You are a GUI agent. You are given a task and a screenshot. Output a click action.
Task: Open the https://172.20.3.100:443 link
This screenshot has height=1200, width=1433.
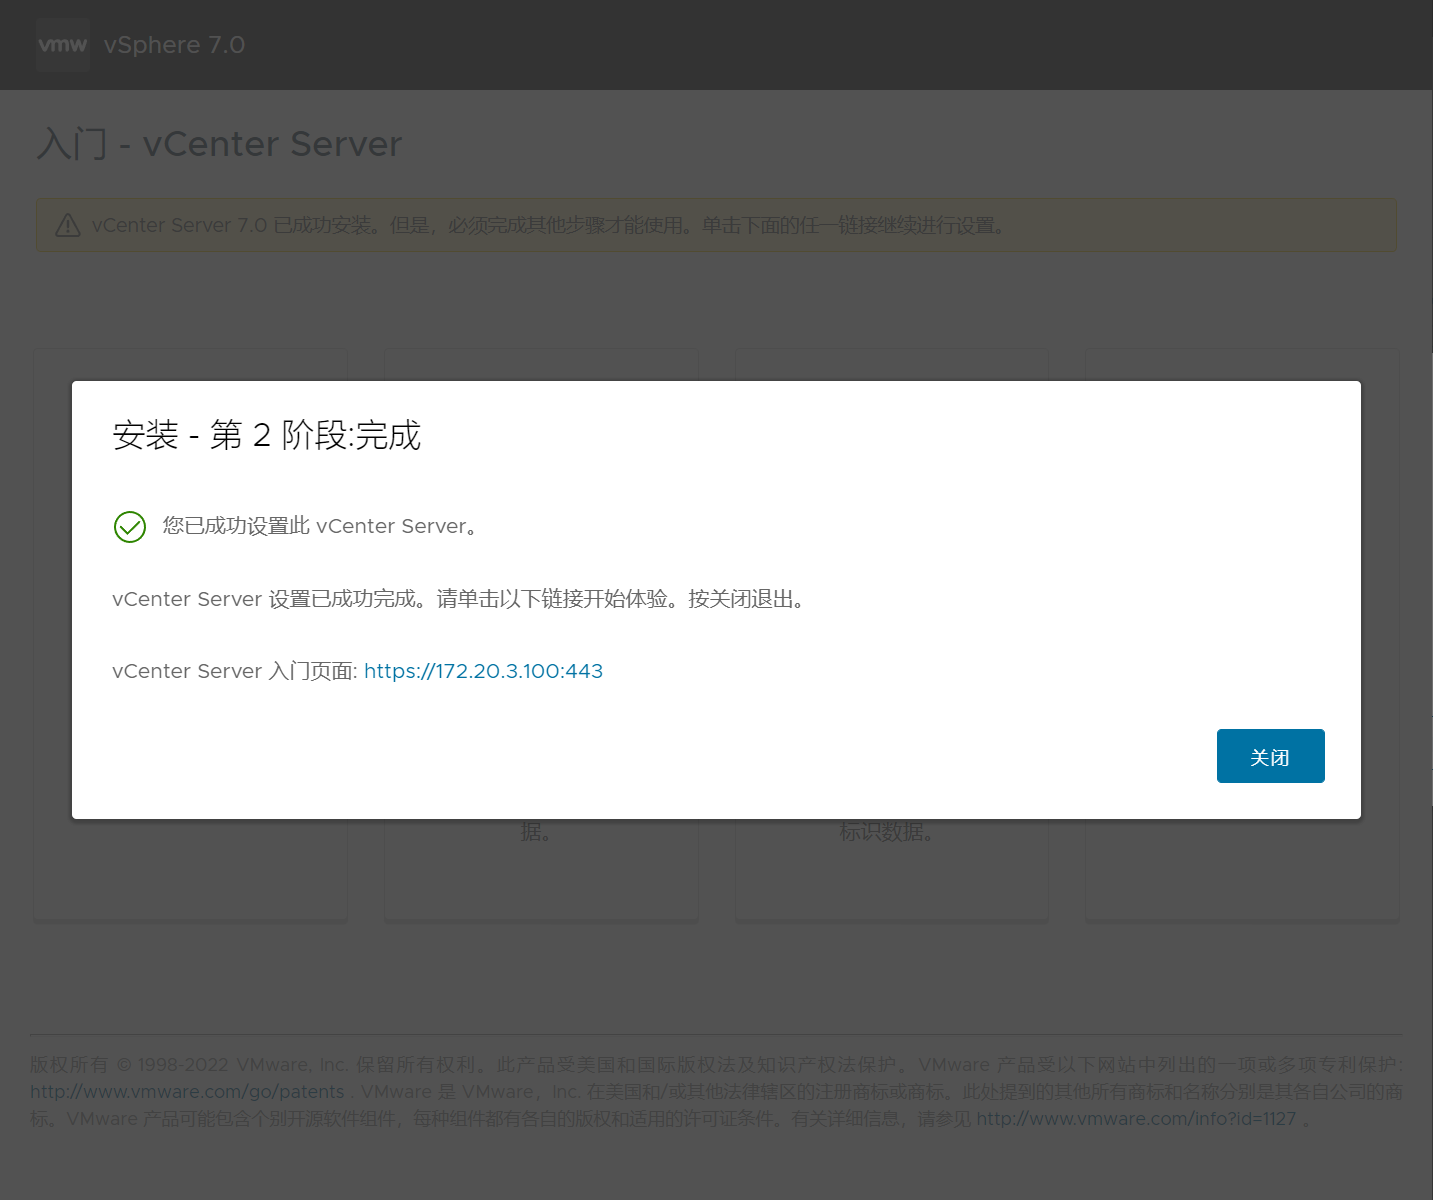pos(483,671)
